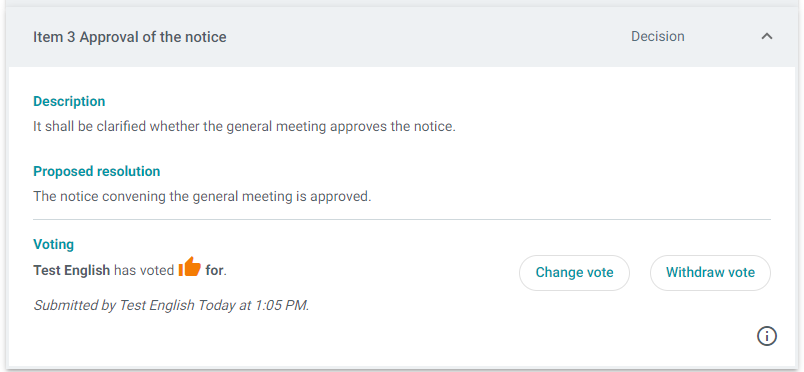Click the orange thumbs-up vote icon
804x372 pixels.
pyautogui.click(x=190, y=267)
